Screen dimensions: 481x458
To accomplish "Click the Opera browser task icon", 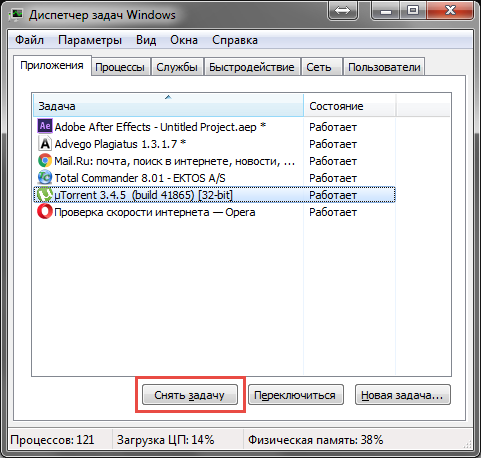I will point(45,212).
